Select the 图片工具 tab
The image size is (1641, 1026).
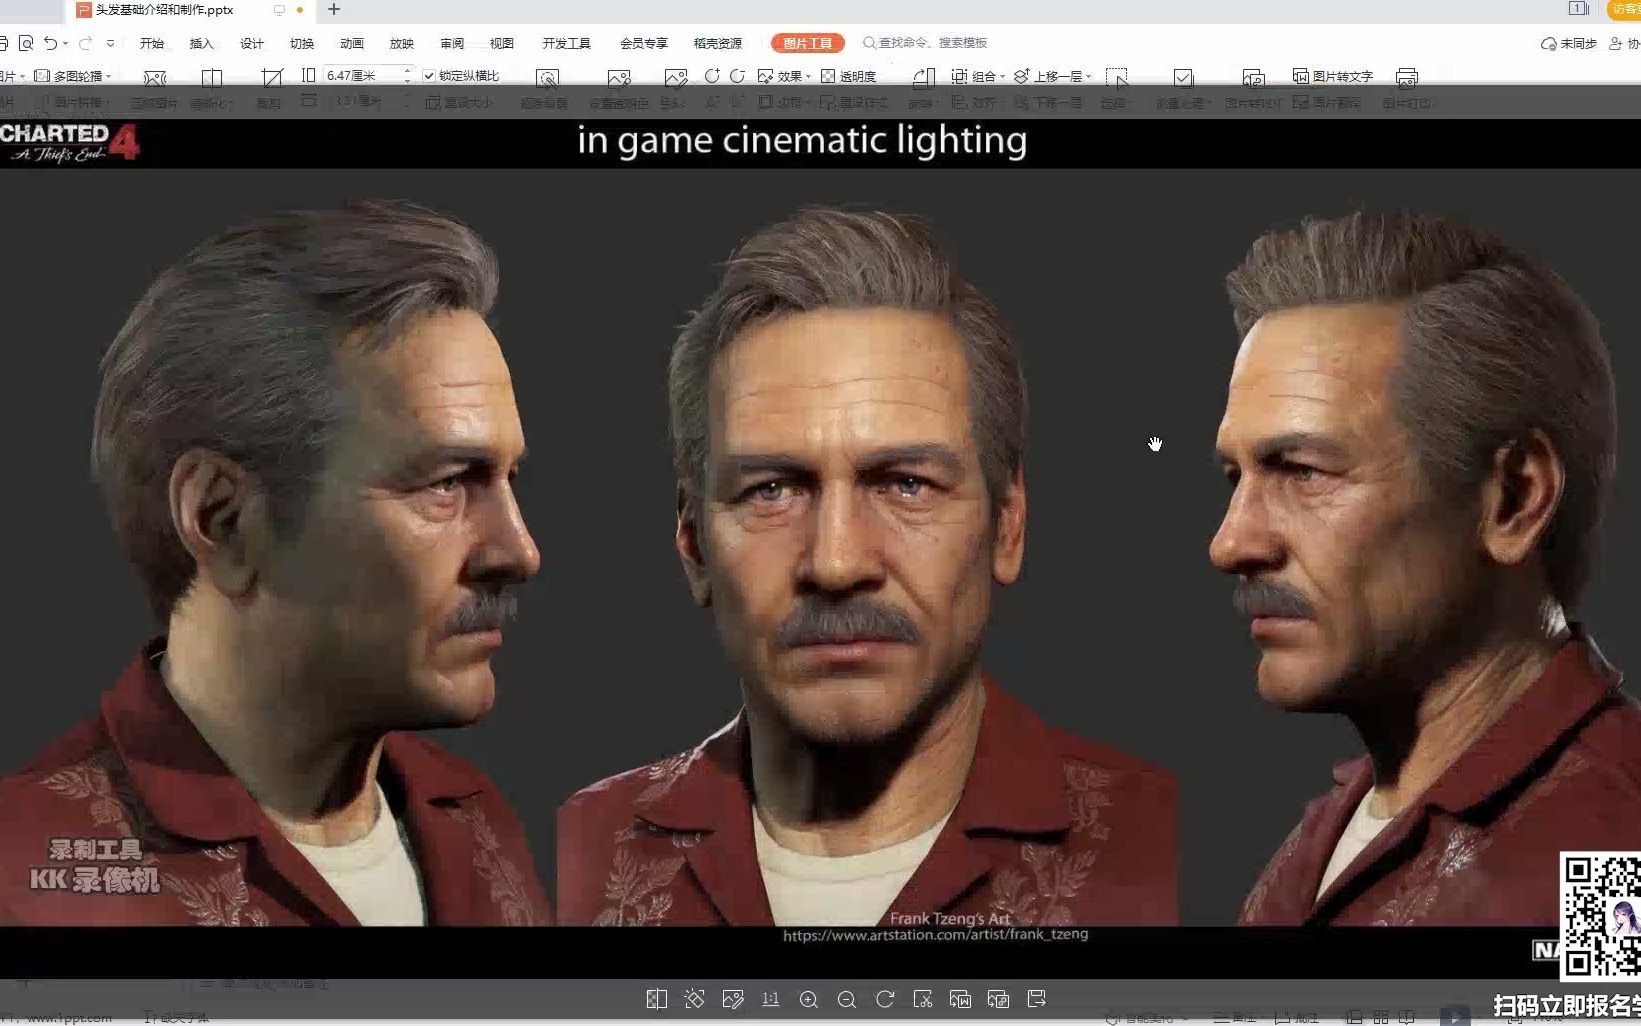coord(808,43)
